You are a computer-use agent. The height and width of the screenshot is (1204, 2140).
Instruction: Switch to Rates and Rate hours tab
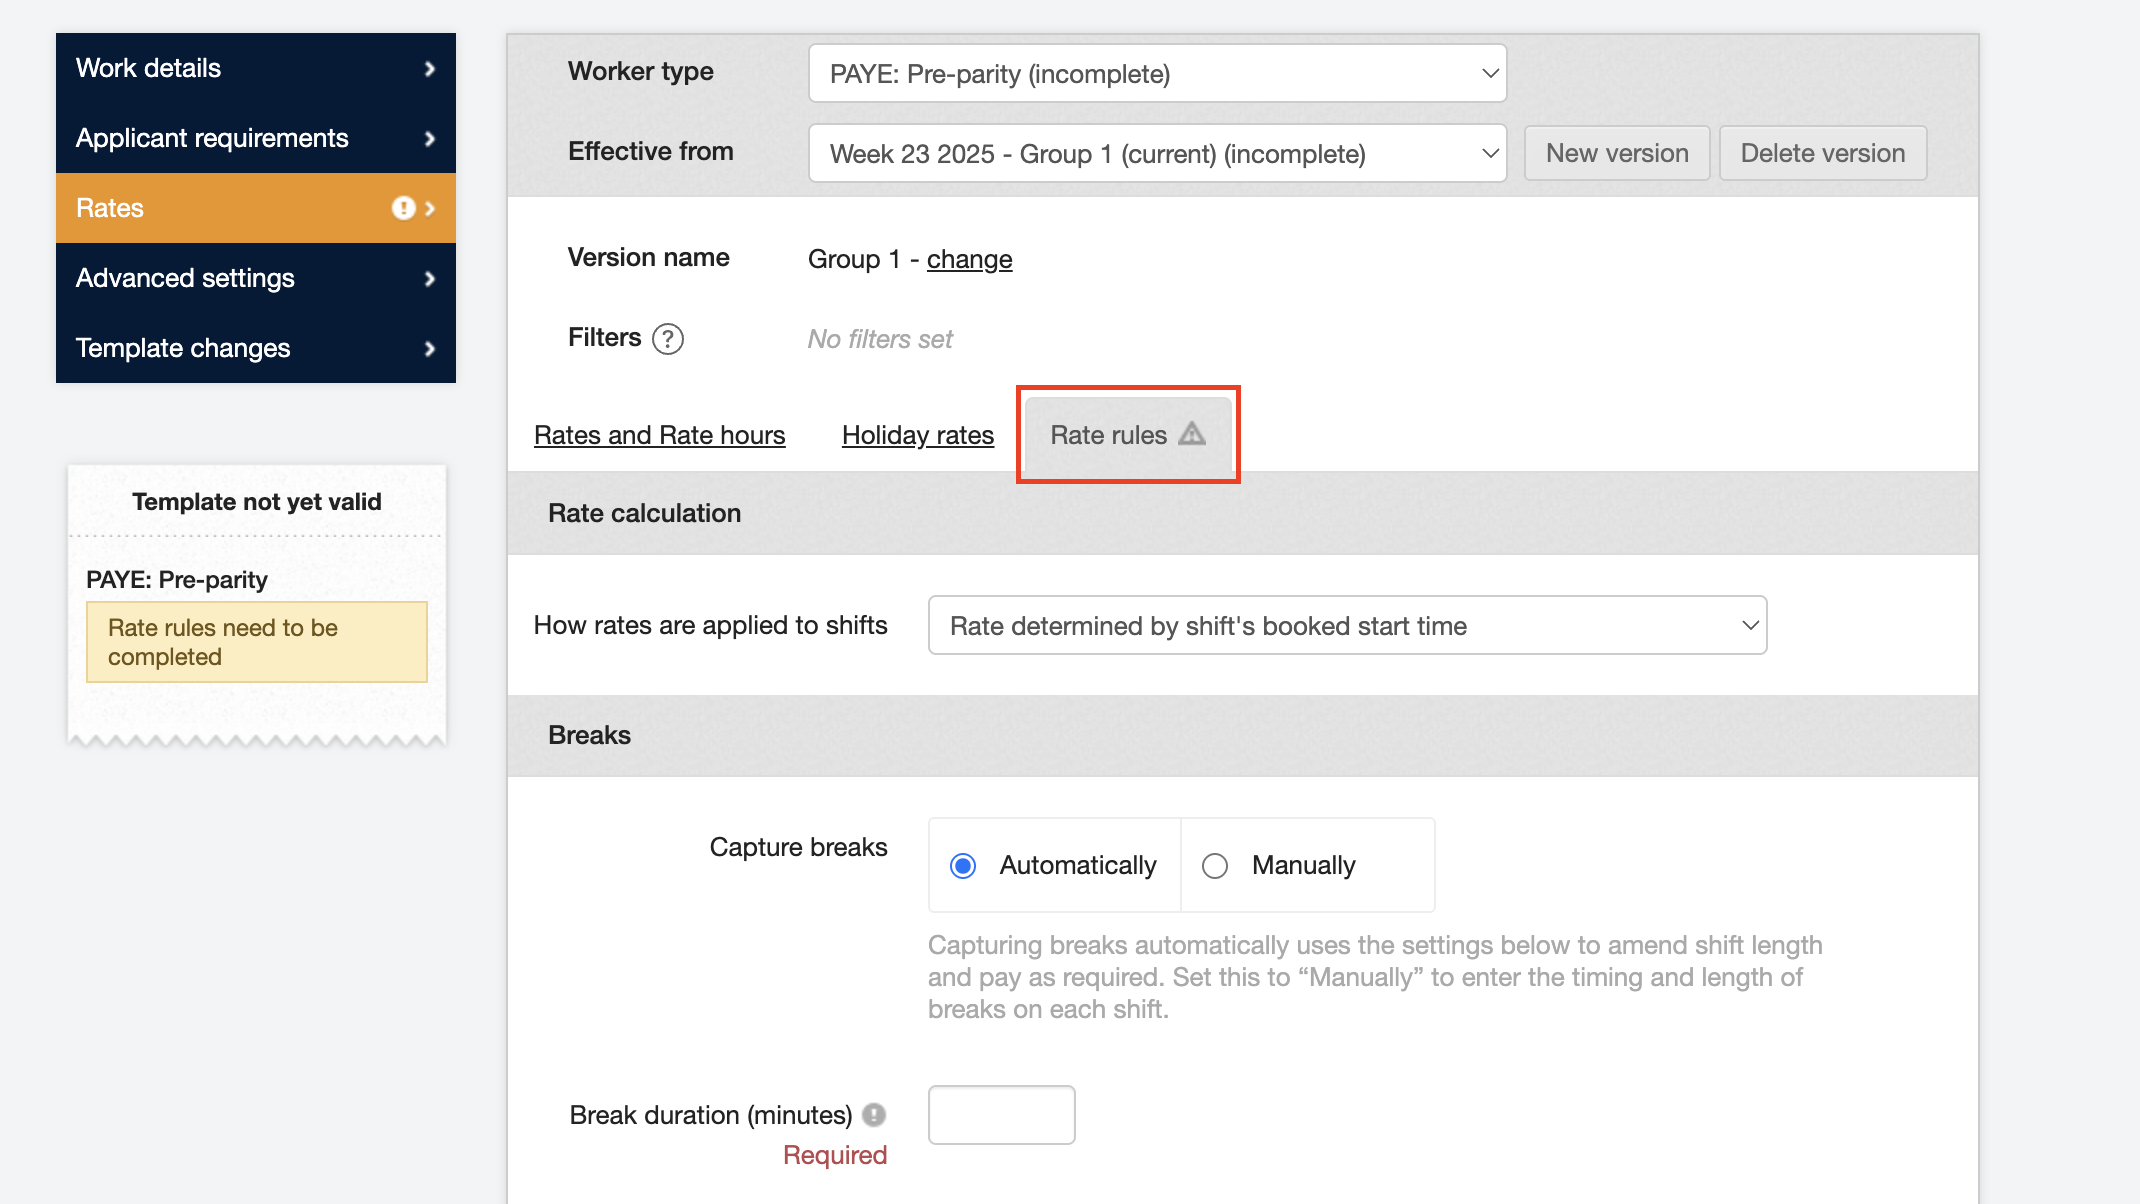click(659, 435)
